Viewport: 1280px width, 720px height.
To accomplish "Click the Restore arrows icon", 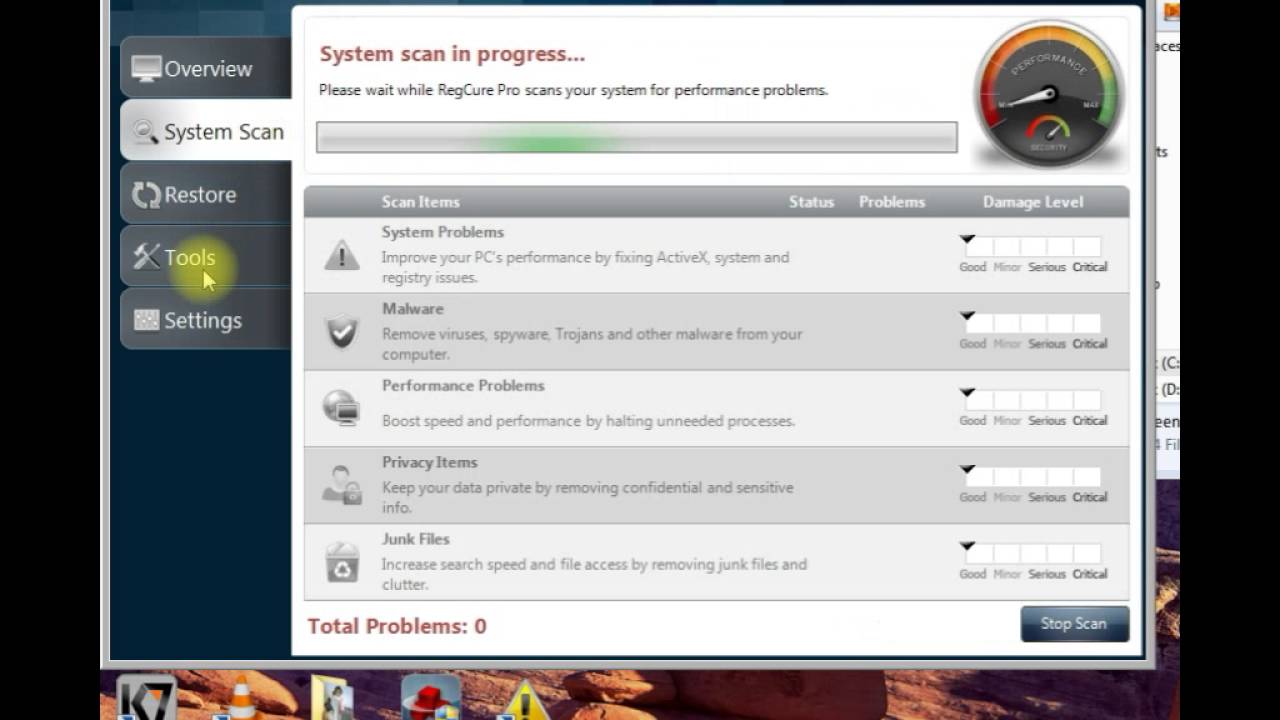I will point(146,195).
